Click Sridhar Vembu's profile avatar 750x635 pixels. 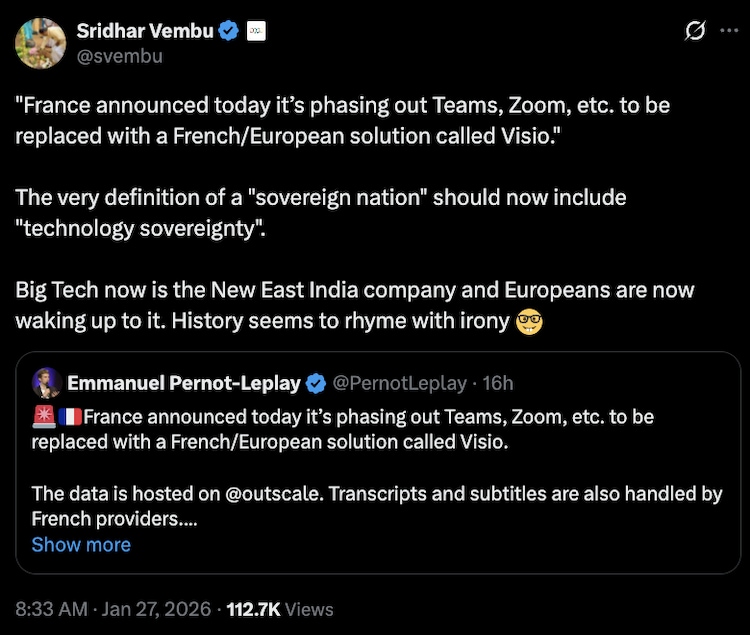click(x=42, y=42)
